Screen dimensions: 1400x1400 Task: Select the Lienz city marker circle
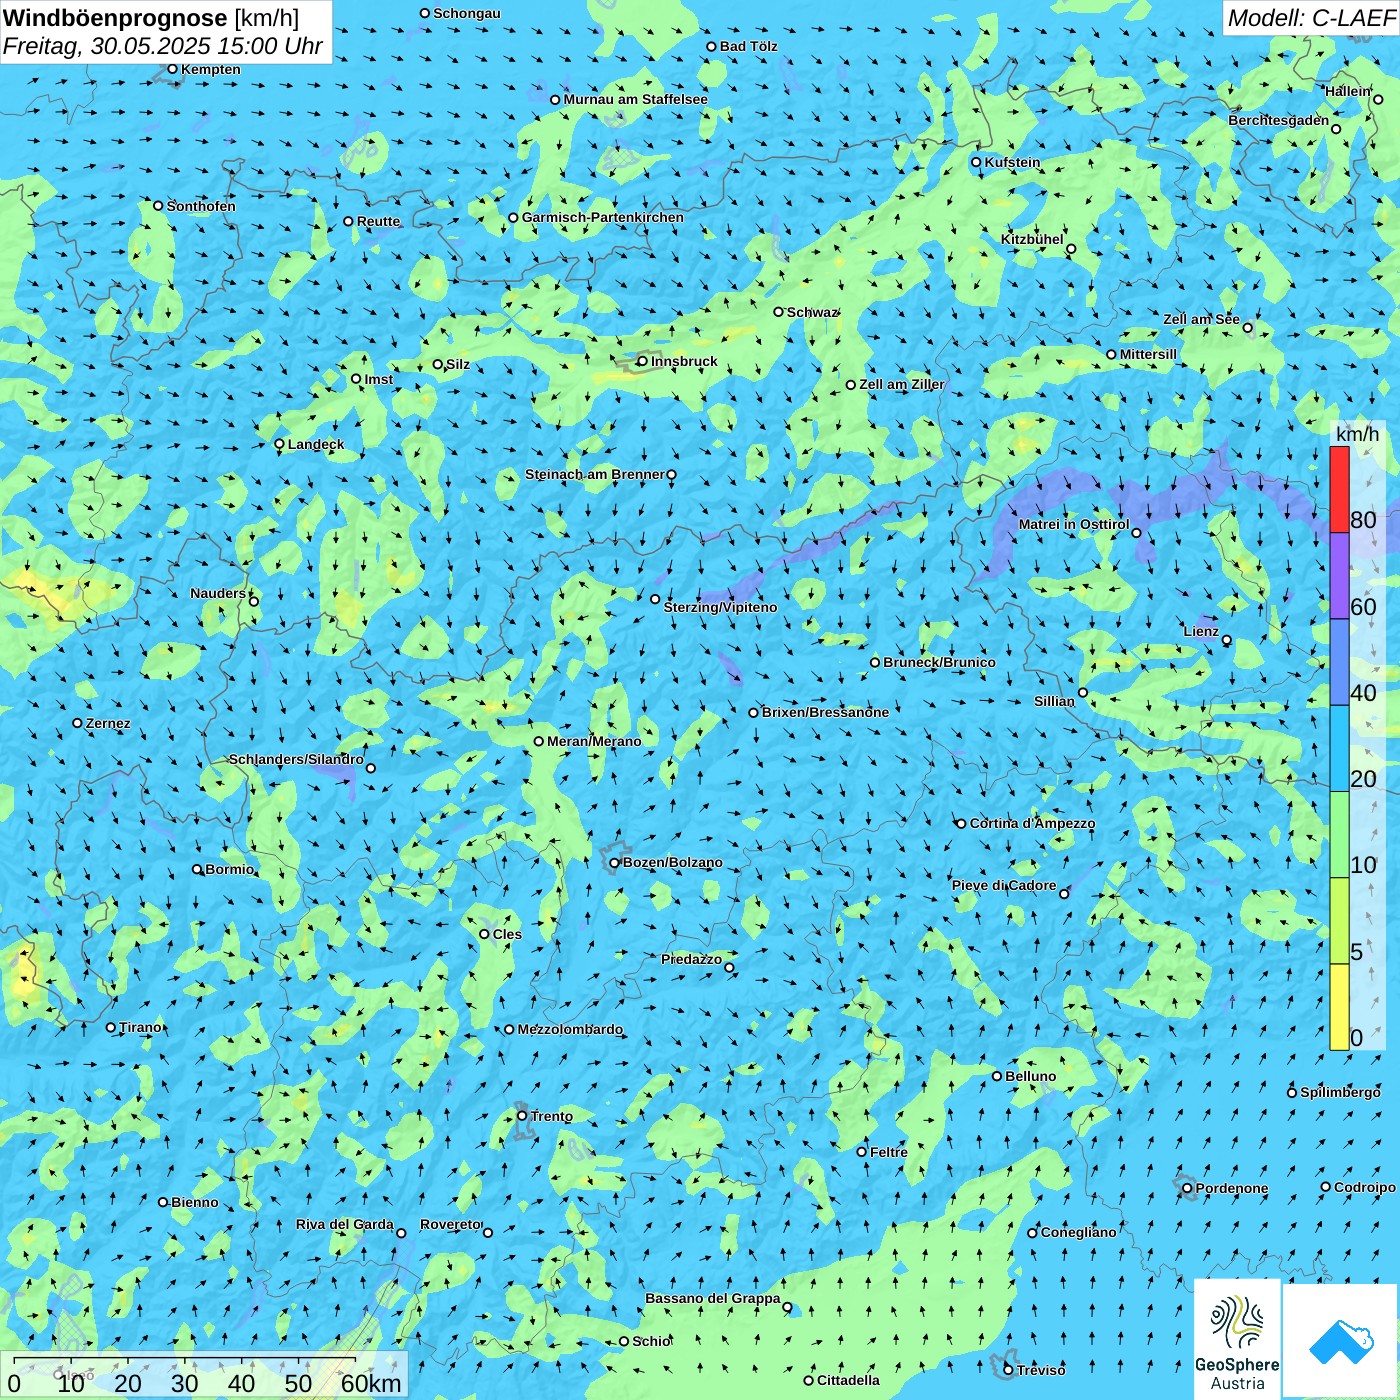click(x=1227, y=640)
